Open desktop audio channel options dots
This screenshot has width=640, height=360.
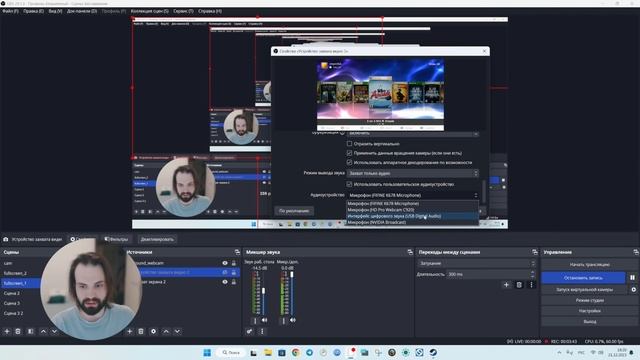(x=255, y=321)
